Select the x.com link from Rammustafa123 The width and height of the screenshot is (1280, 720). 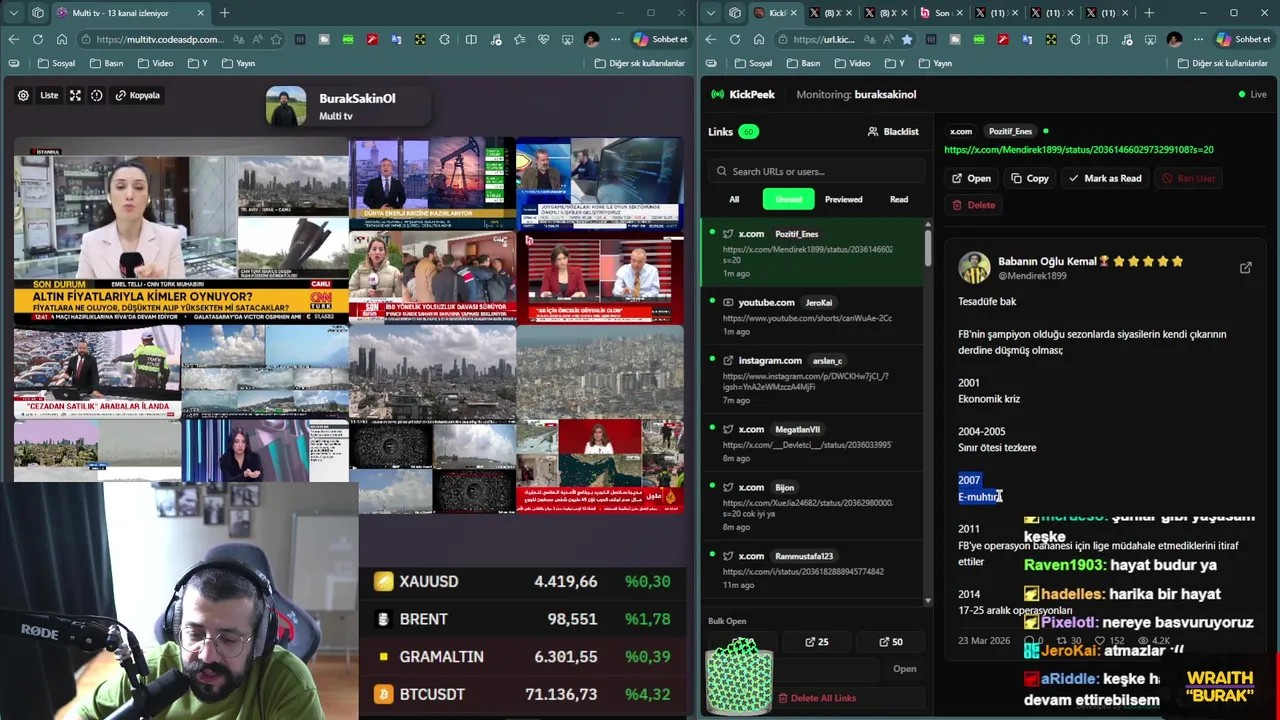click(812, 568)
